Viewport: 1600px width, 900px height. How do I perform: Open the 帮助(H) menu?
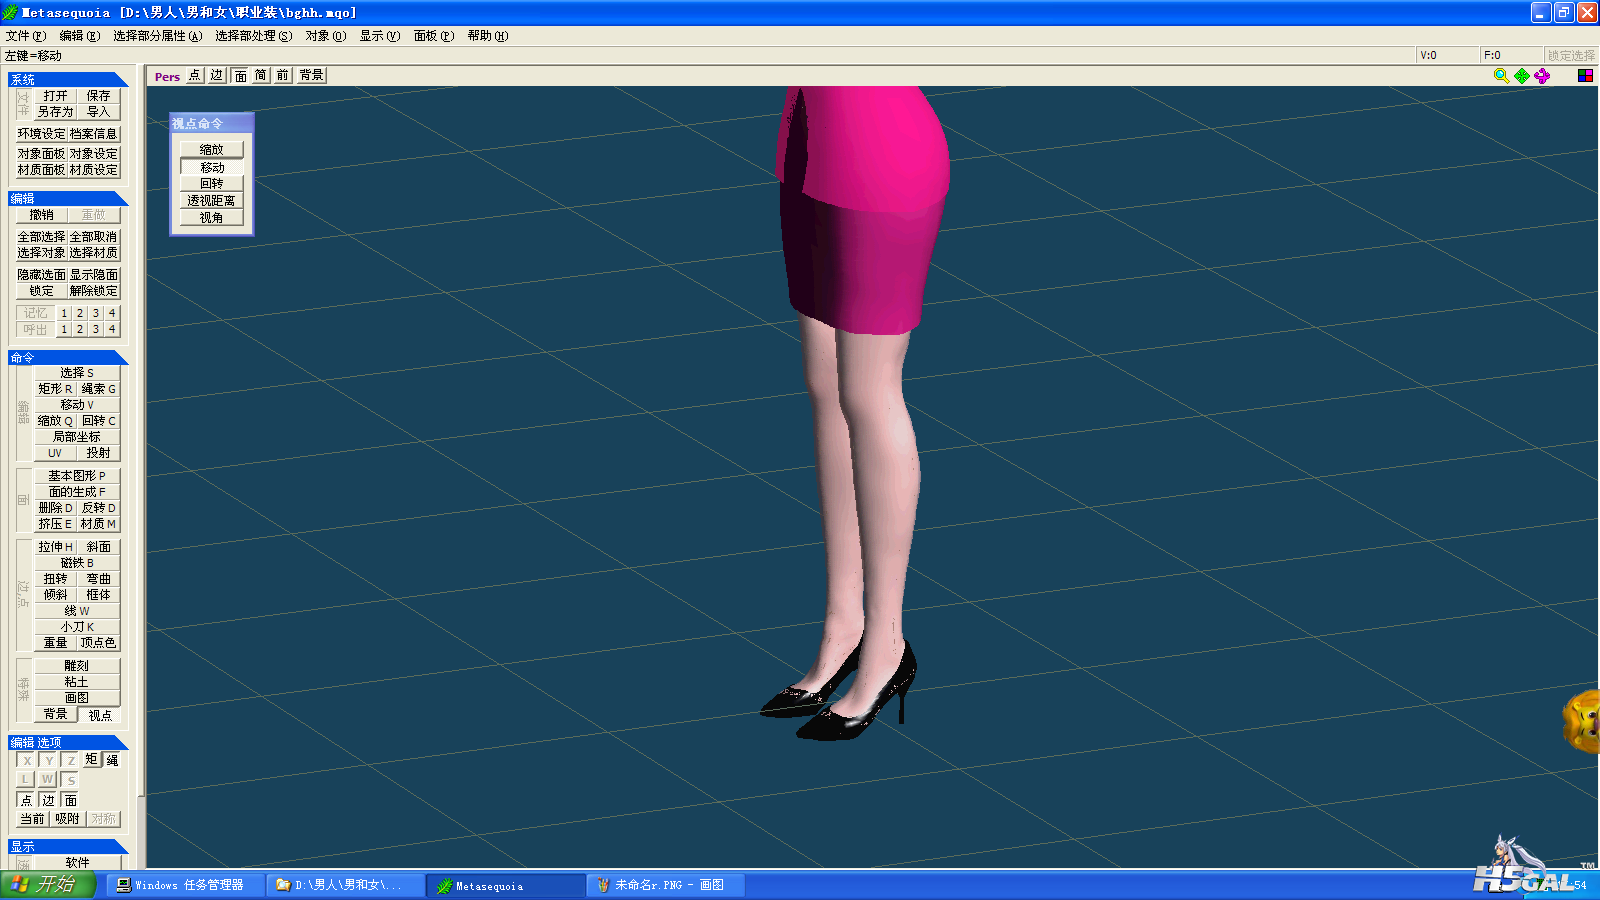pos(488,36)
